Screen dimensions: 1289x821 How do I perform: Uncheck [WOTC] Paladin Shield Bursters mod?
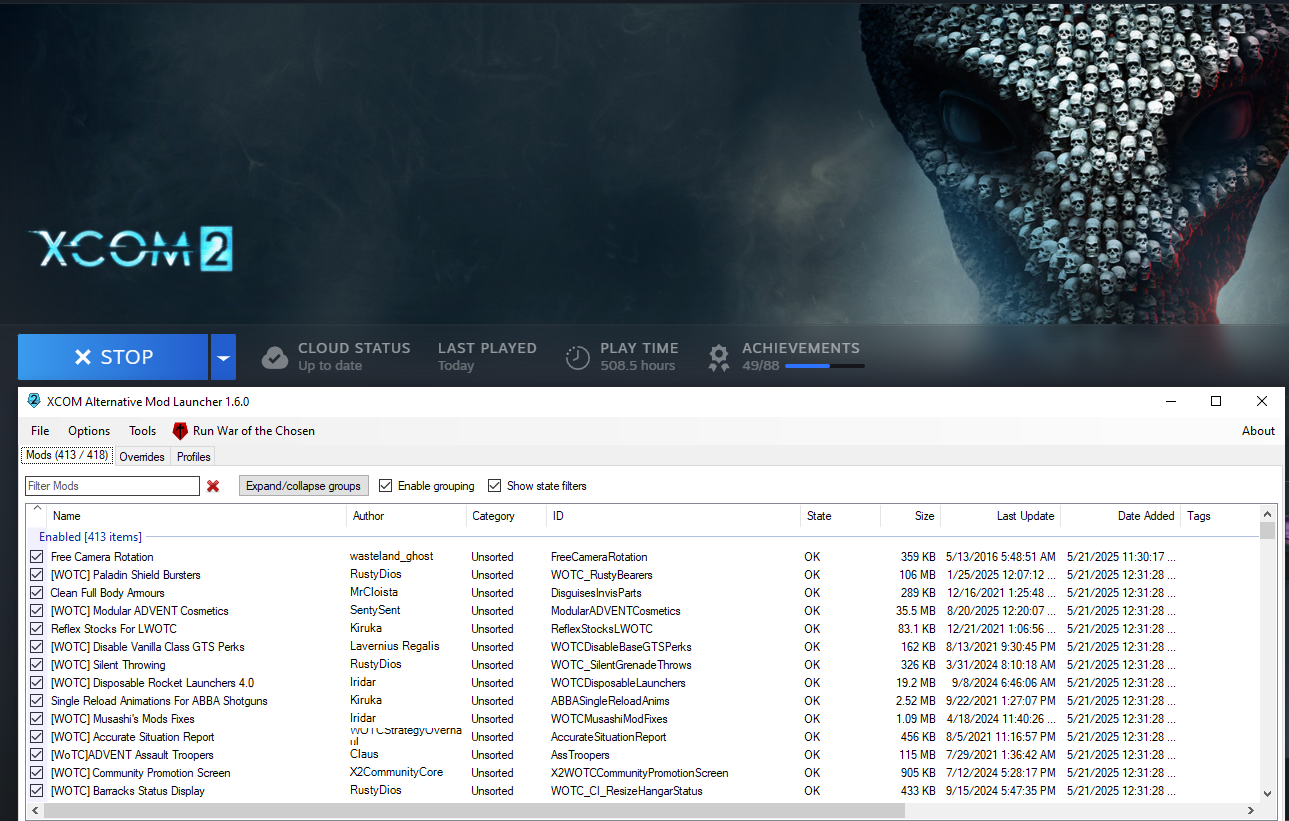37,575
